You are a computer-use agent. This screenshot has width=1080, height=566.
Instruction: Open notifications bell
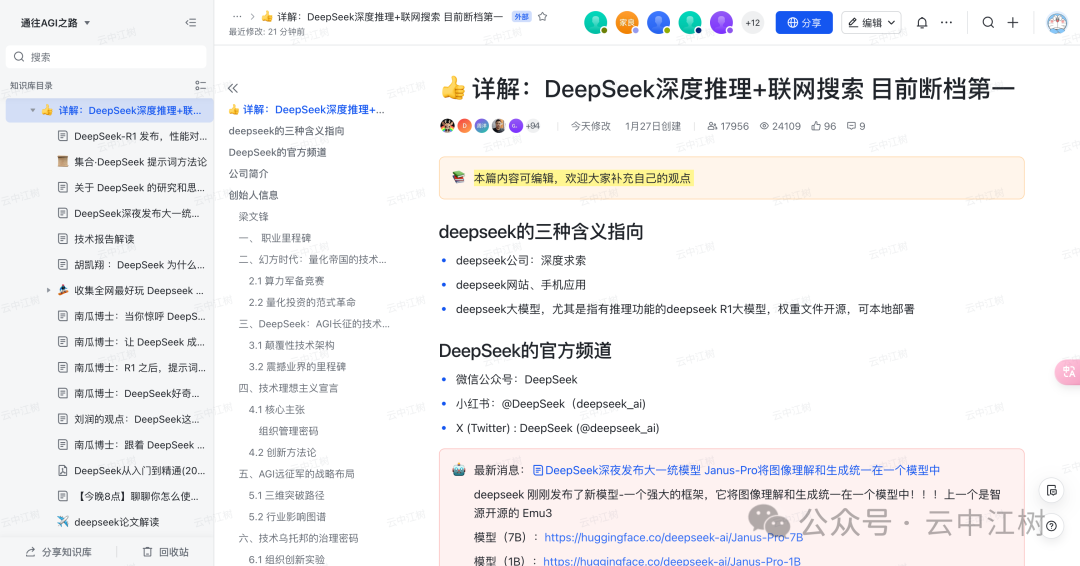[x=922, y=23]
